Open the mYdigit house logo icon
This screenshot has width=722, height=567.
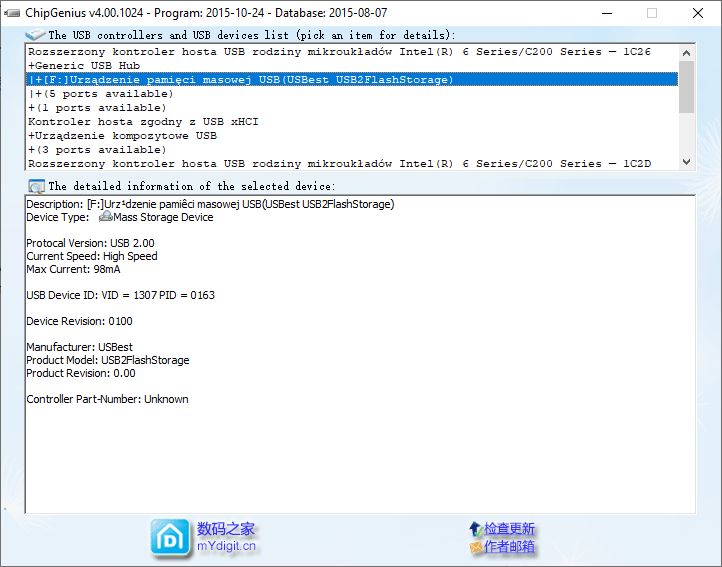click(170, 538)
